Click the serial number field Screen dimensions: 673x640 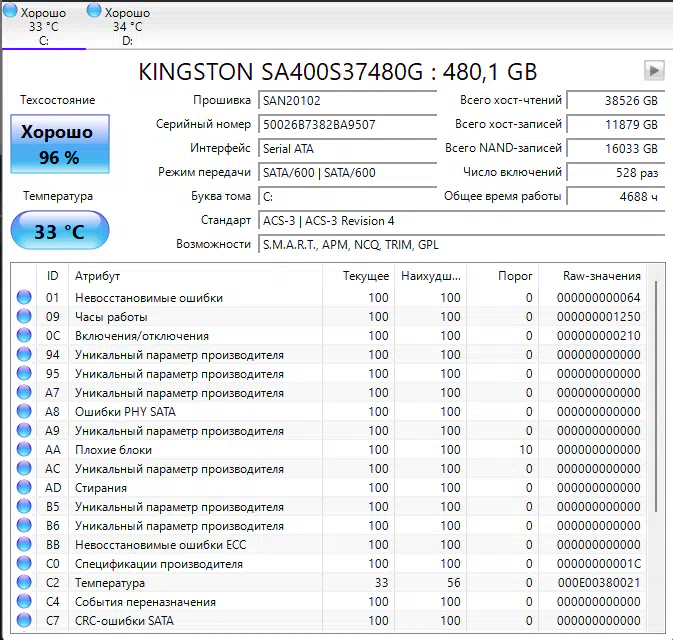(x=346, y=125)
